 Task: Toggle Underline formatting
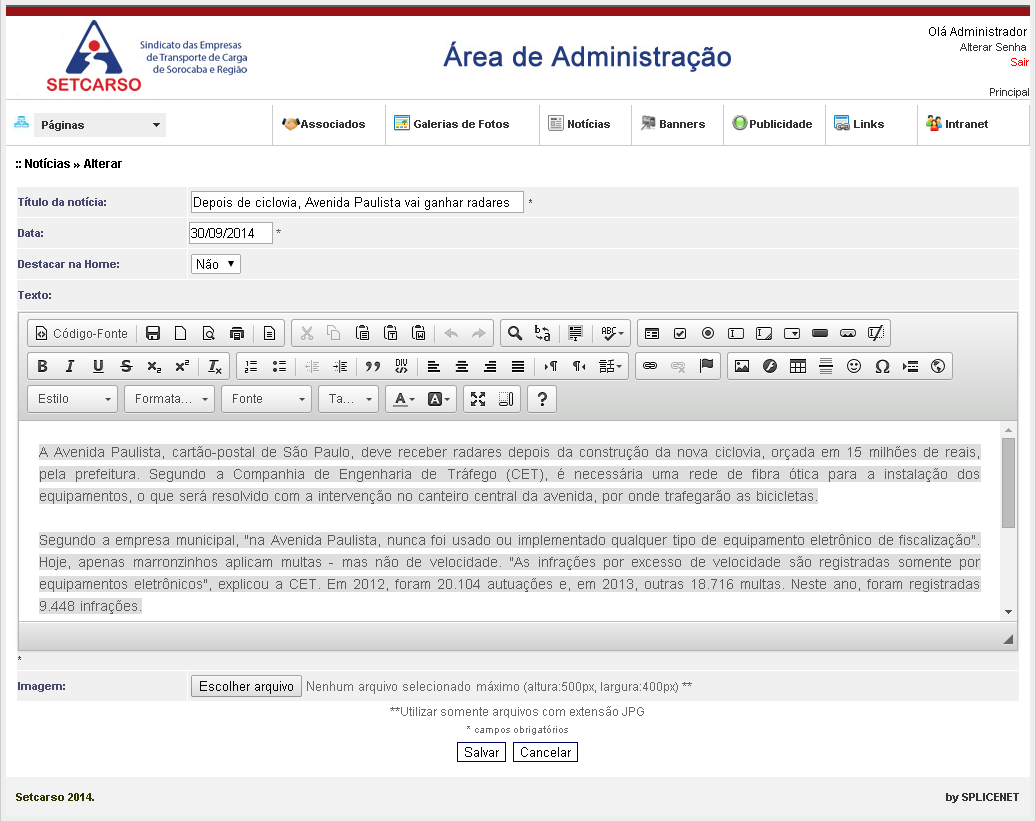coord(98,366)
